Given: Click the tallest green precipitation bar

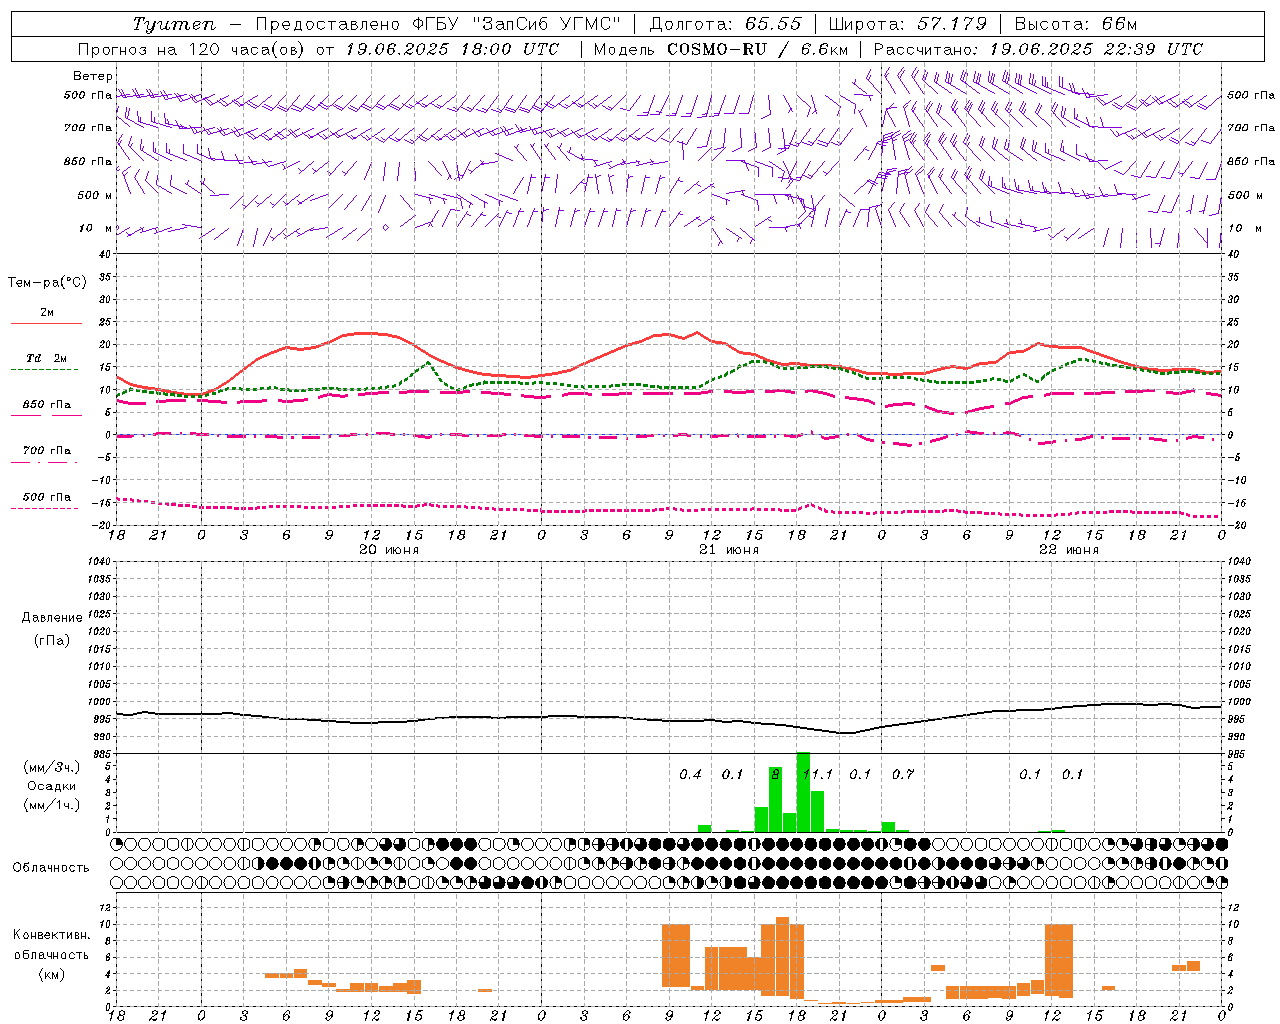Looking at the screenshot, I should coord(803,792).
